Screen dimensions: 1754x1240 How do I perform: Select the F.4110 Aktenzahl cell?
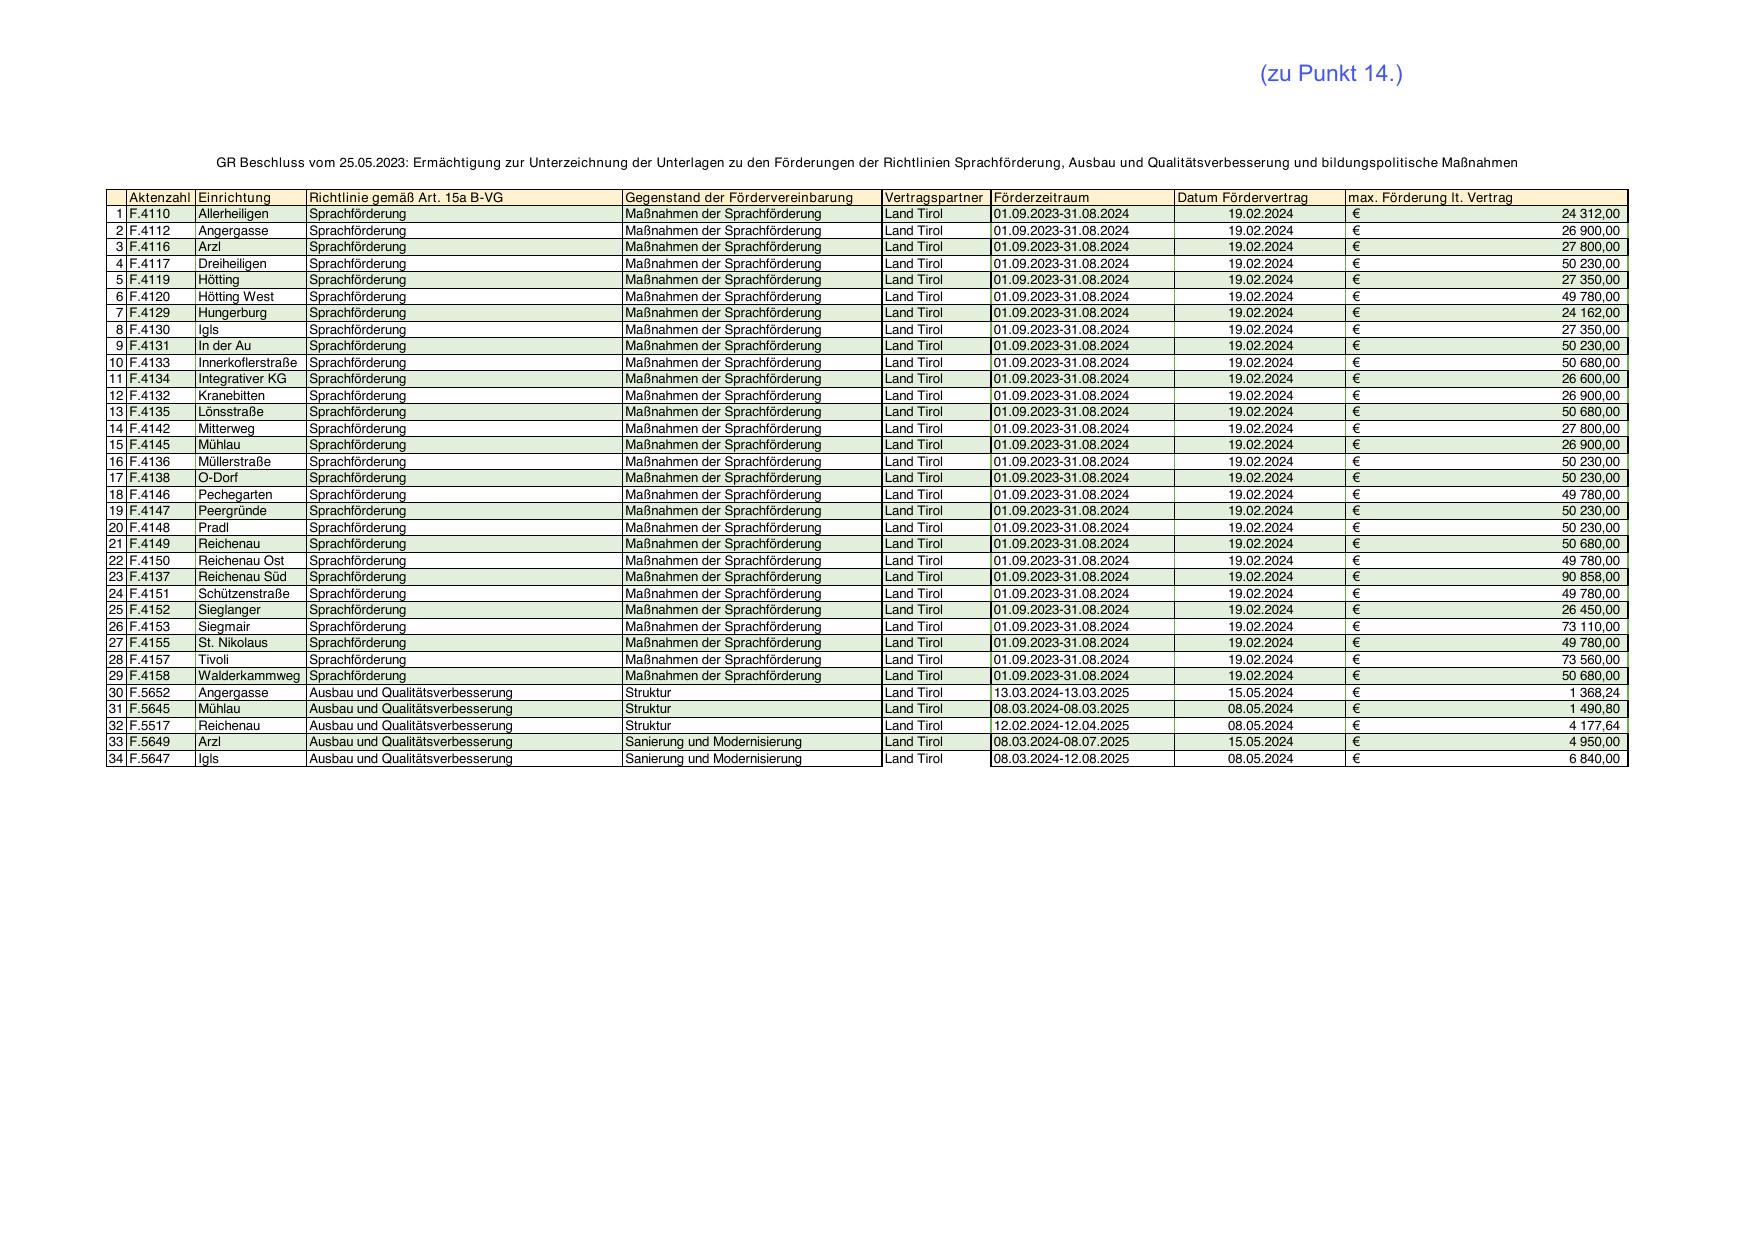(x=150, y=214)
